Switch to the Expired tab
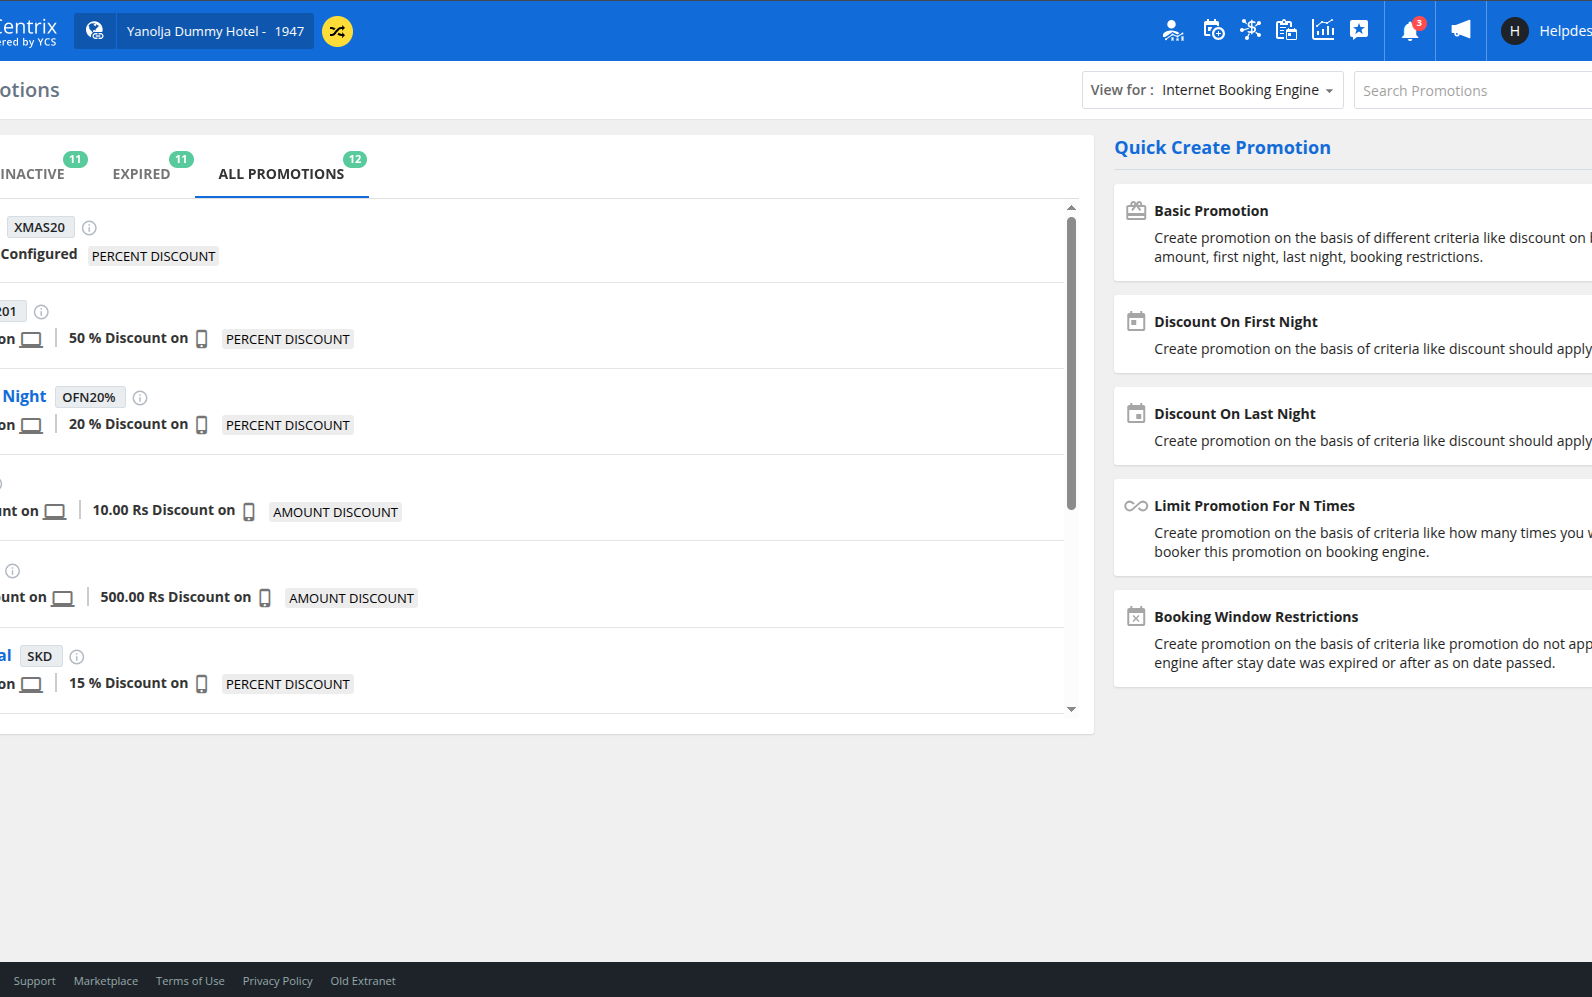Image resolution: width=1592 pixels, height=997 pixels. click(x=141, y=174)
